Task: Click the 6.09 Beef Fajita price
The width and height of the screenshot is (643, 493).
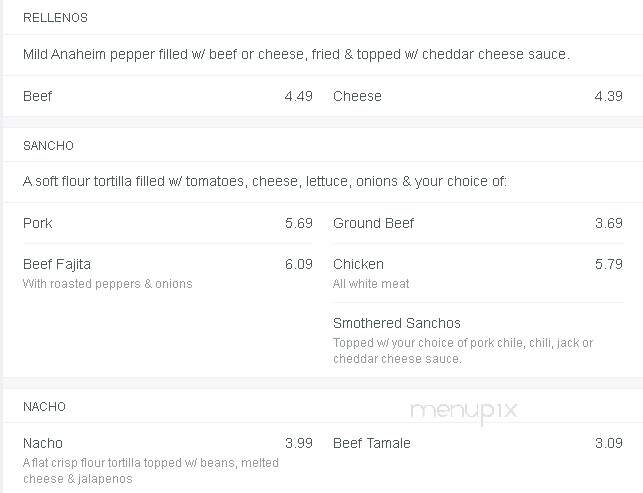Action: [x=299, y=264]
